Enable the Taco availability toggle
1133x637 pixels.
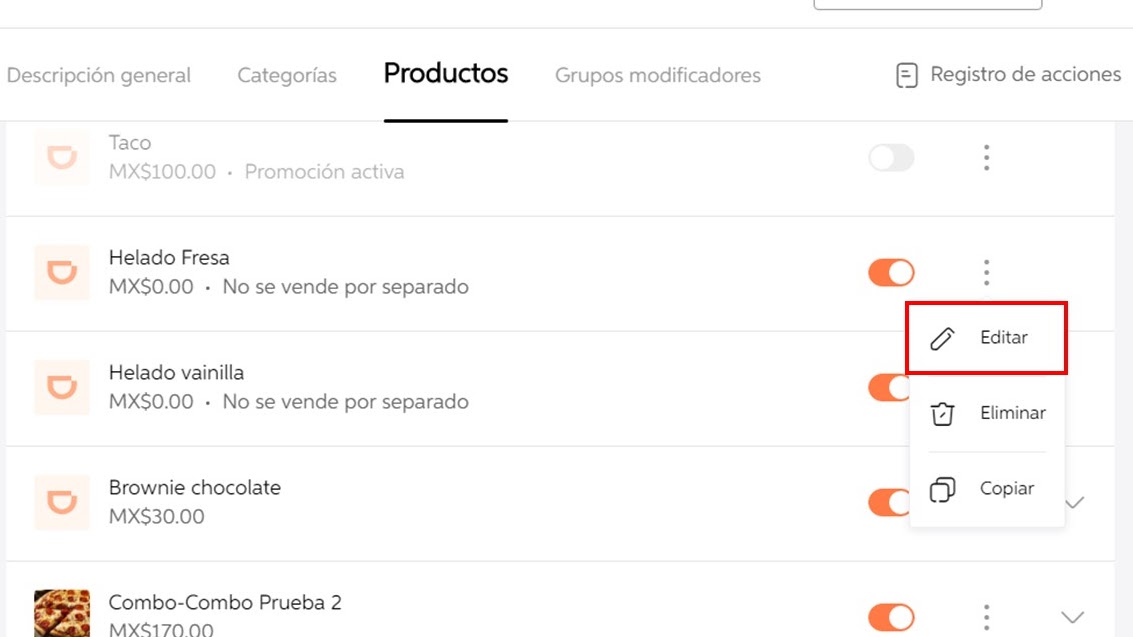click(890, 157)
